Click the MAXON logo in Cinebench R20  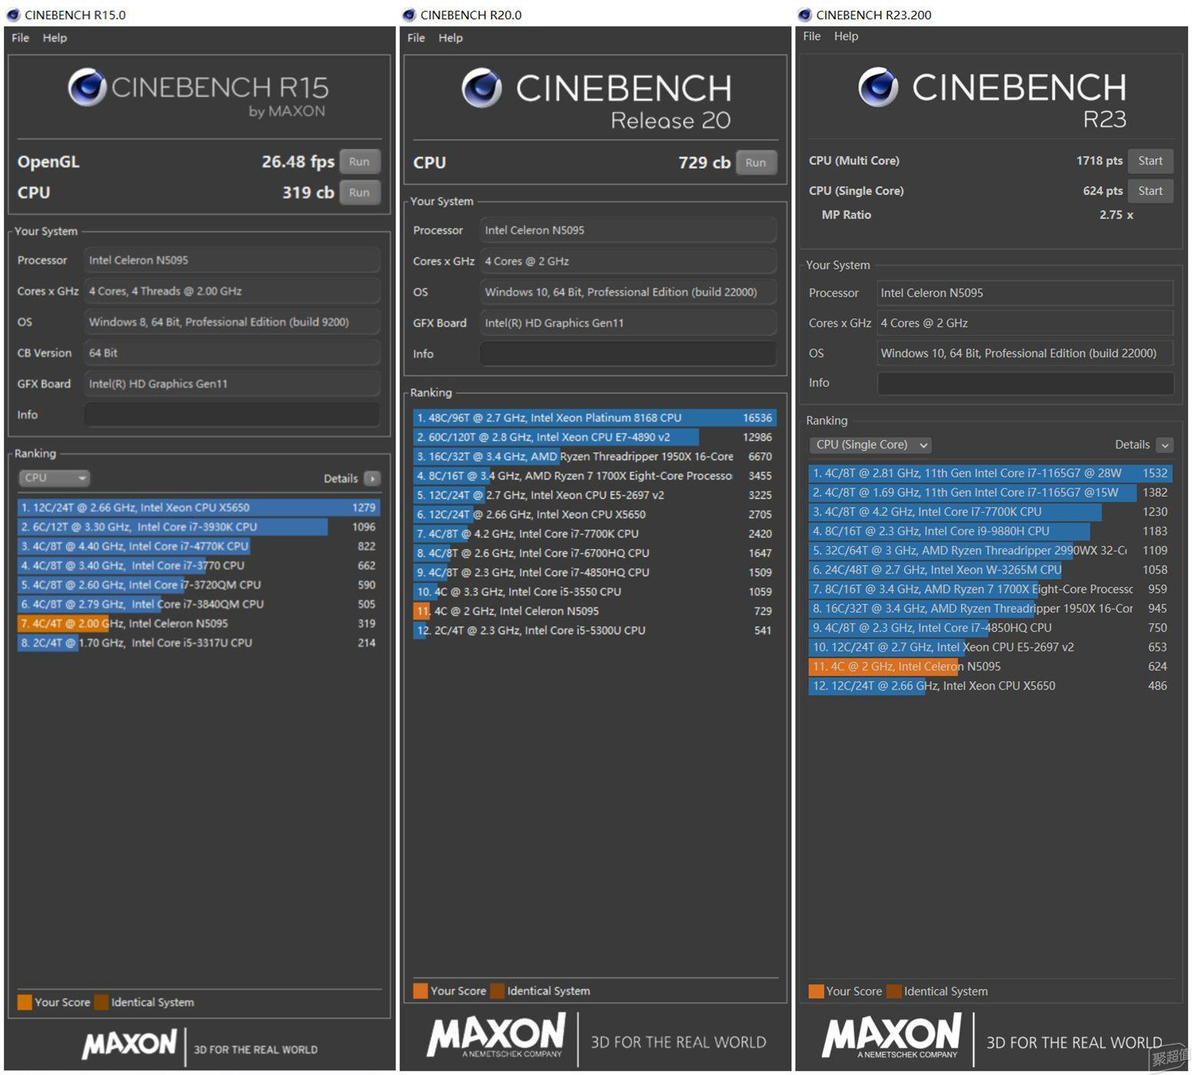496,1035
